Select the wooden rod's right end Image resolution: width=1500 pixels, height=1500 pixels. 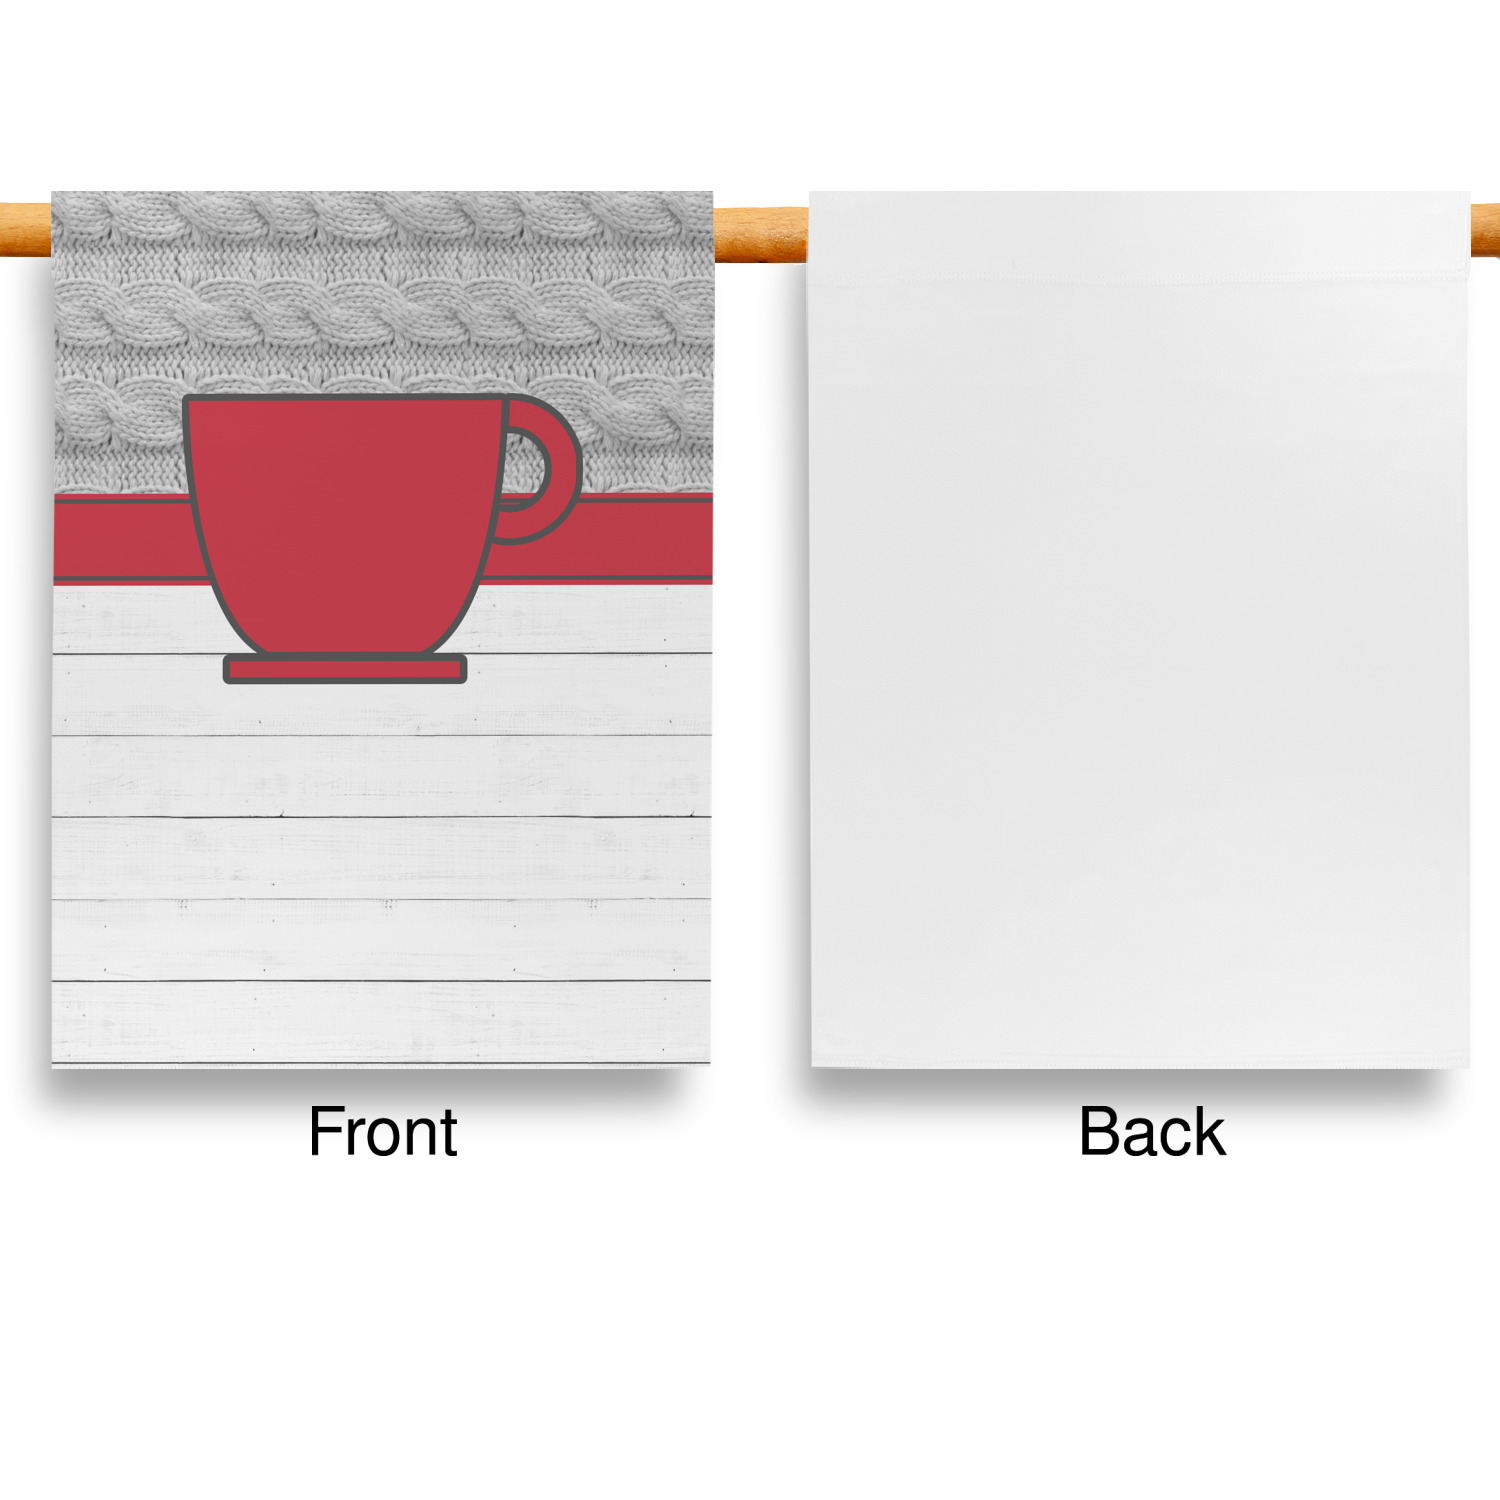(x=1485, y=230)
